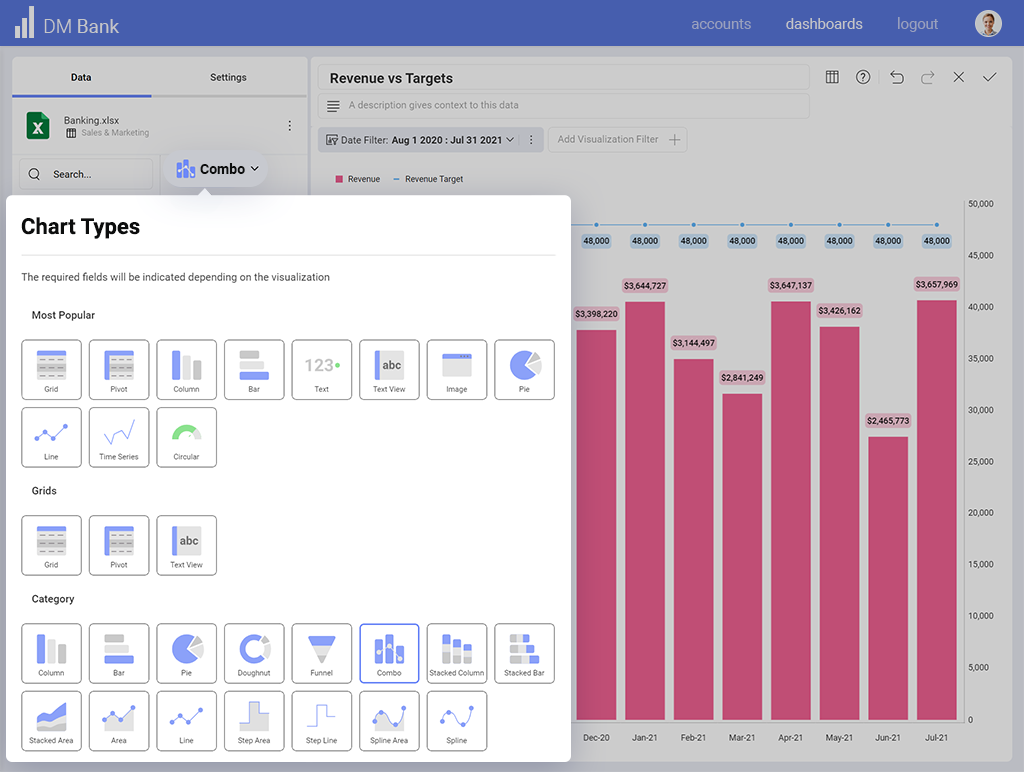The width and height of the screenshot is (1024, 772).
Task: Add Visualization Filter button
Action: (x=618, y=140)
